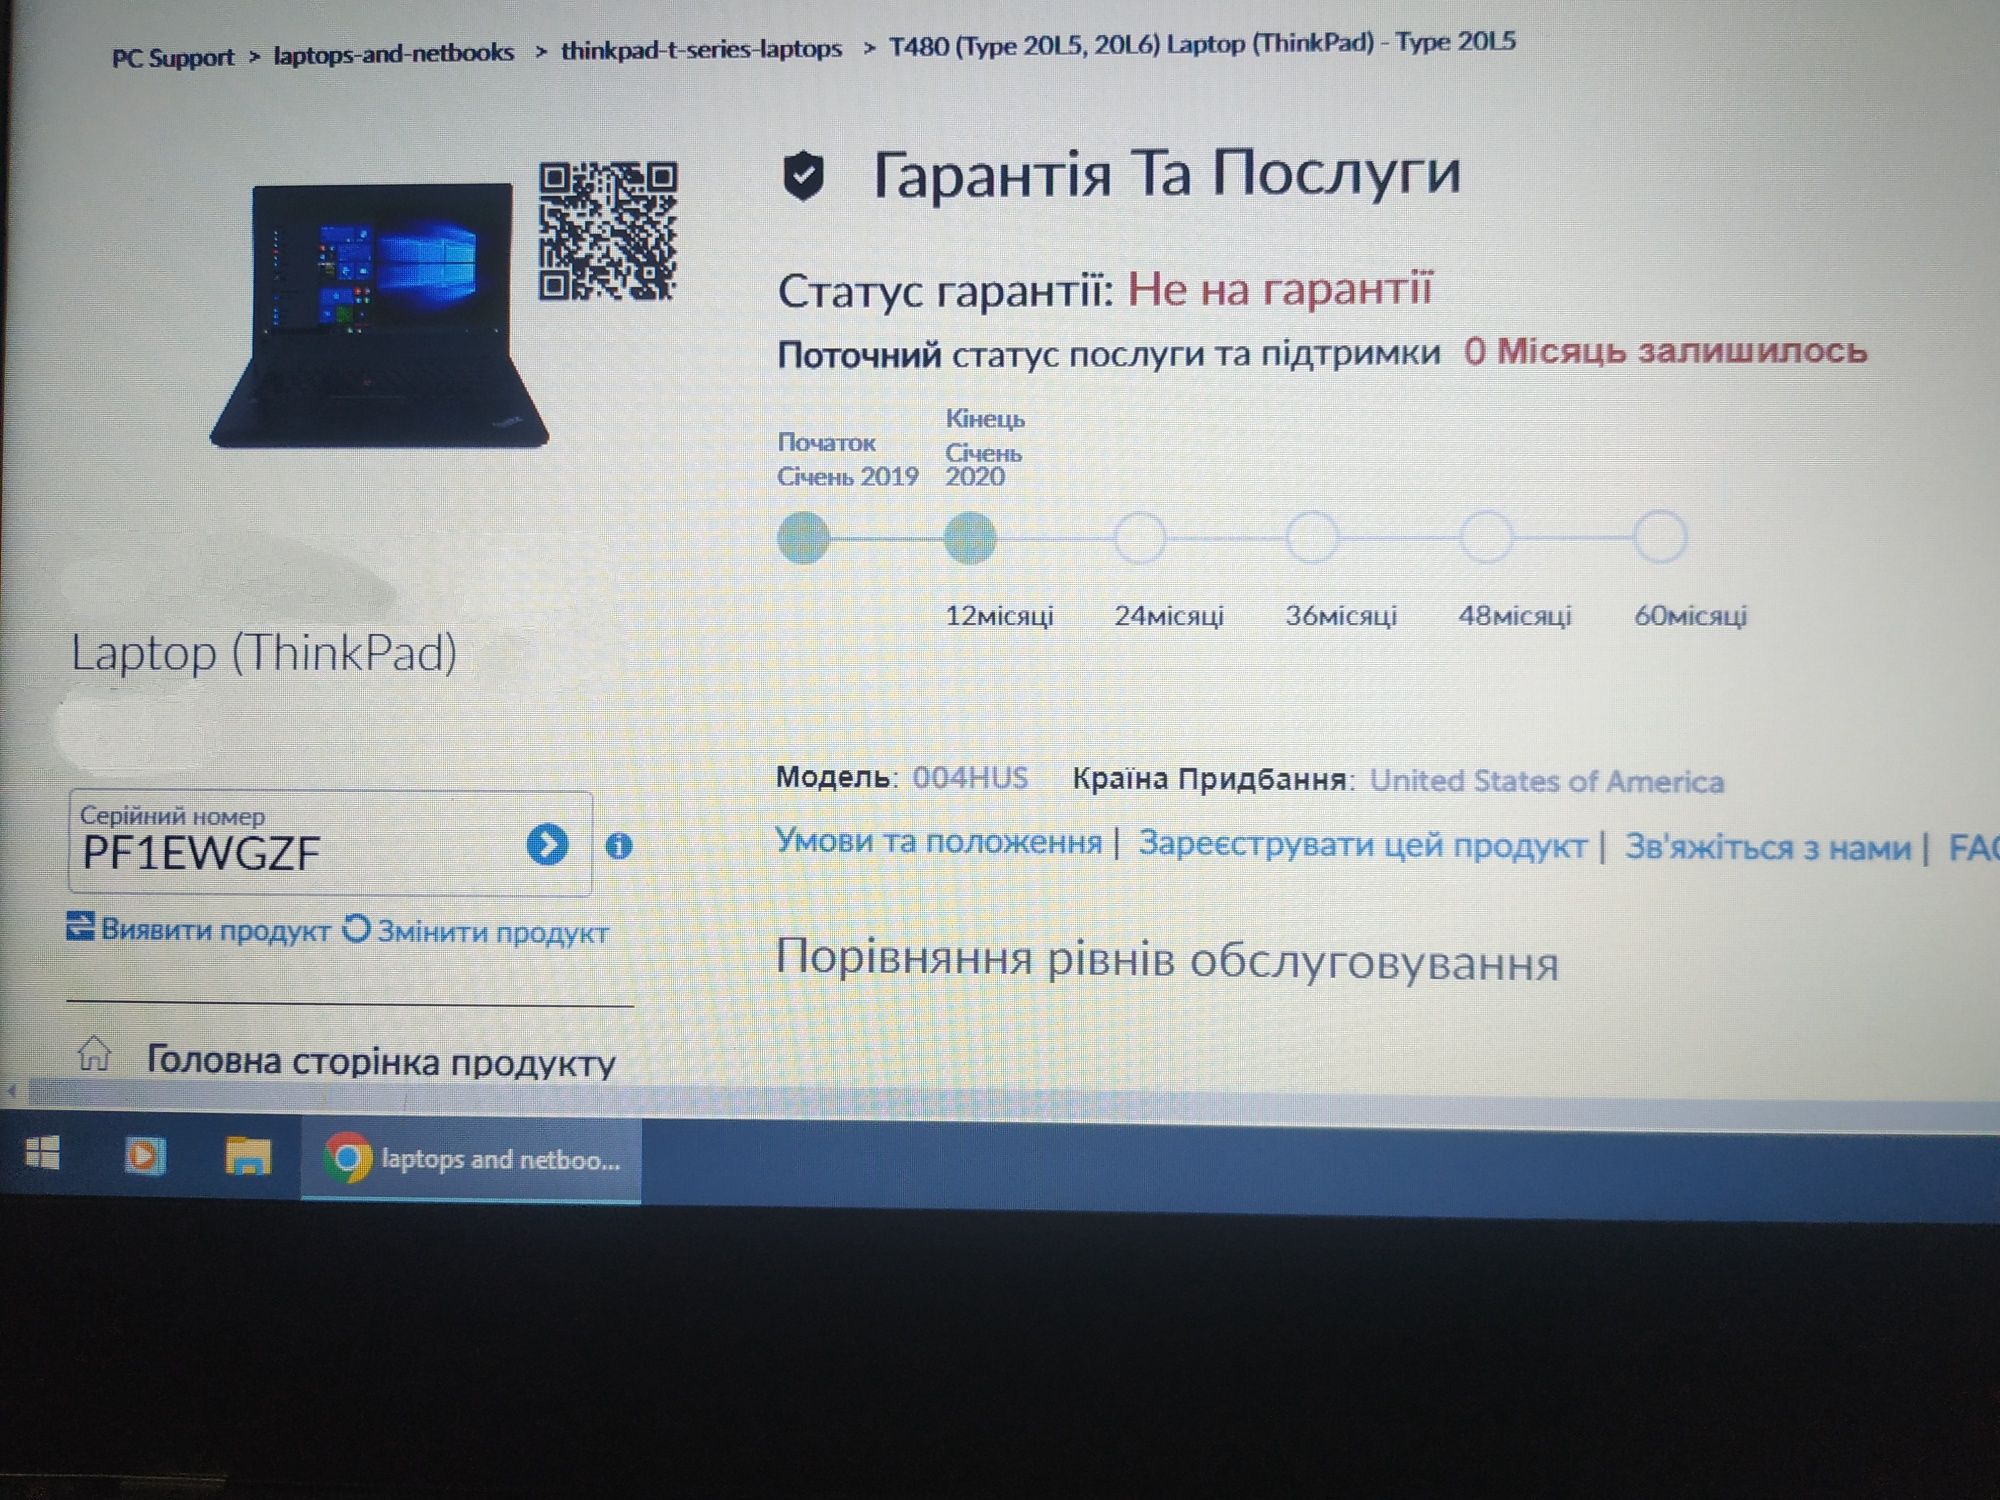Click the 60-month timeline circle
Screen dimensions: 2000x1500
coord(1660,537)
